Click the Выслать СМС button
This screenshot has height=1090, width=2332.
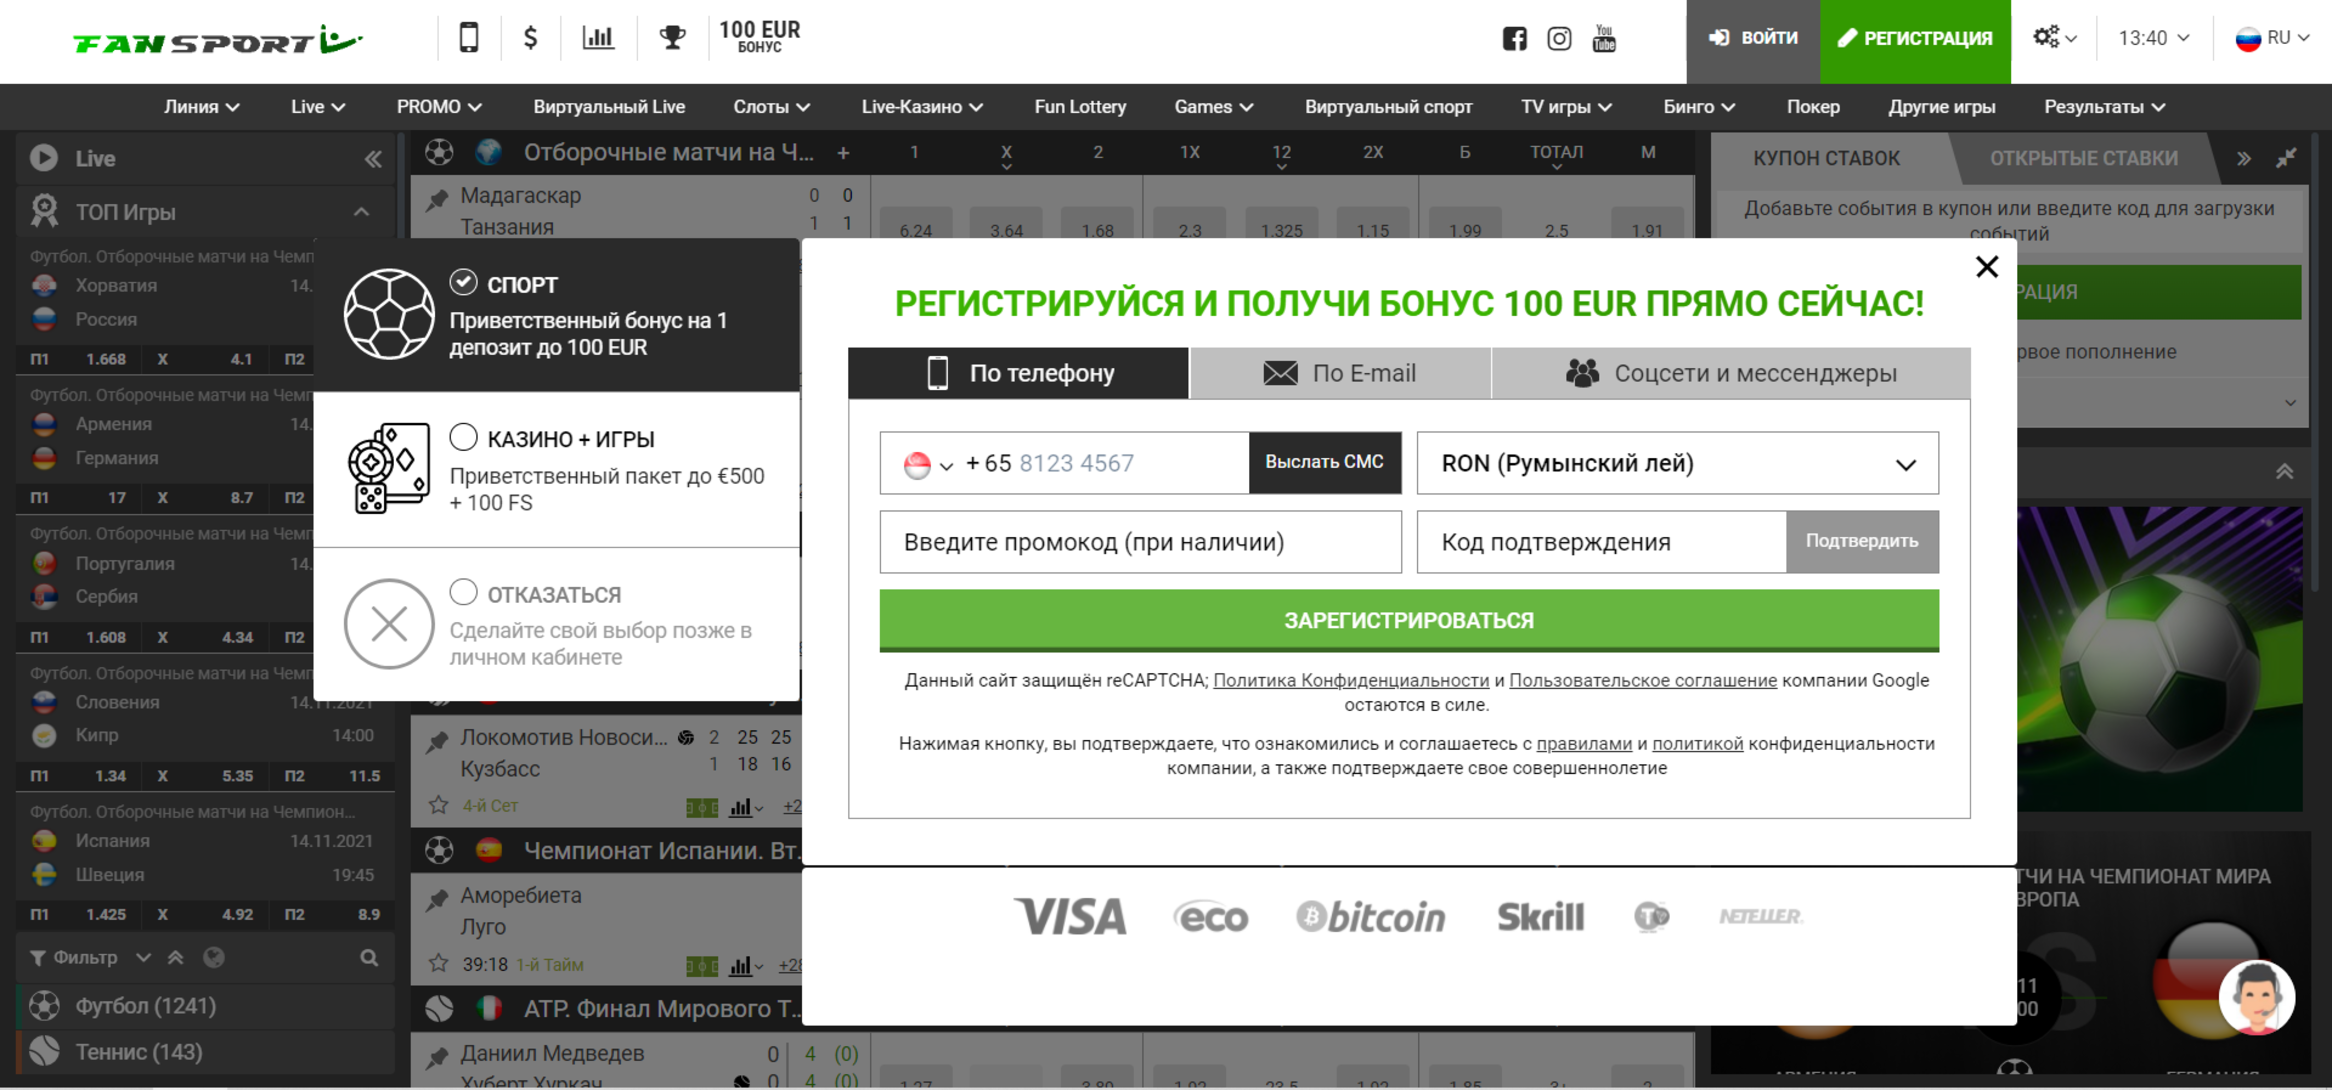1324,462
